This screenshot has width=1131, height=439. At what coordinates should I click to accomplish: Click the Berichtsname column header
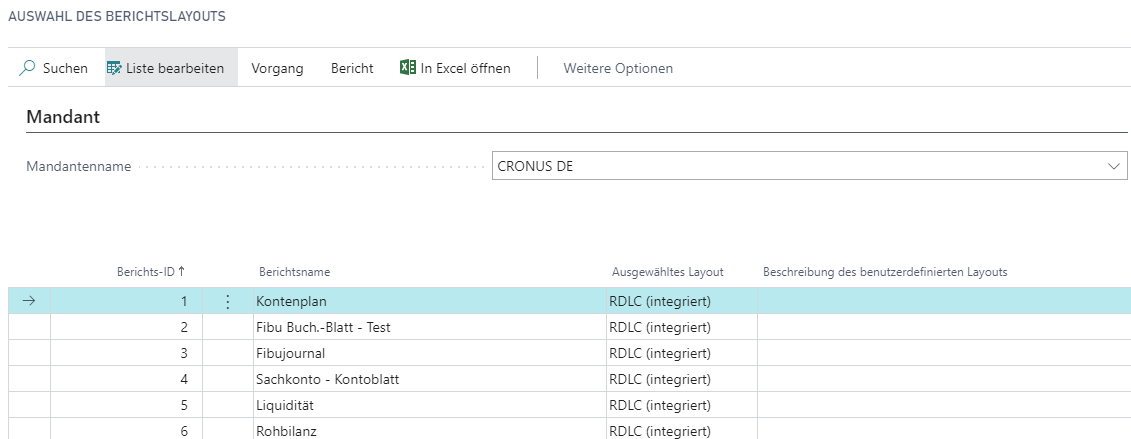coord(294,272)
